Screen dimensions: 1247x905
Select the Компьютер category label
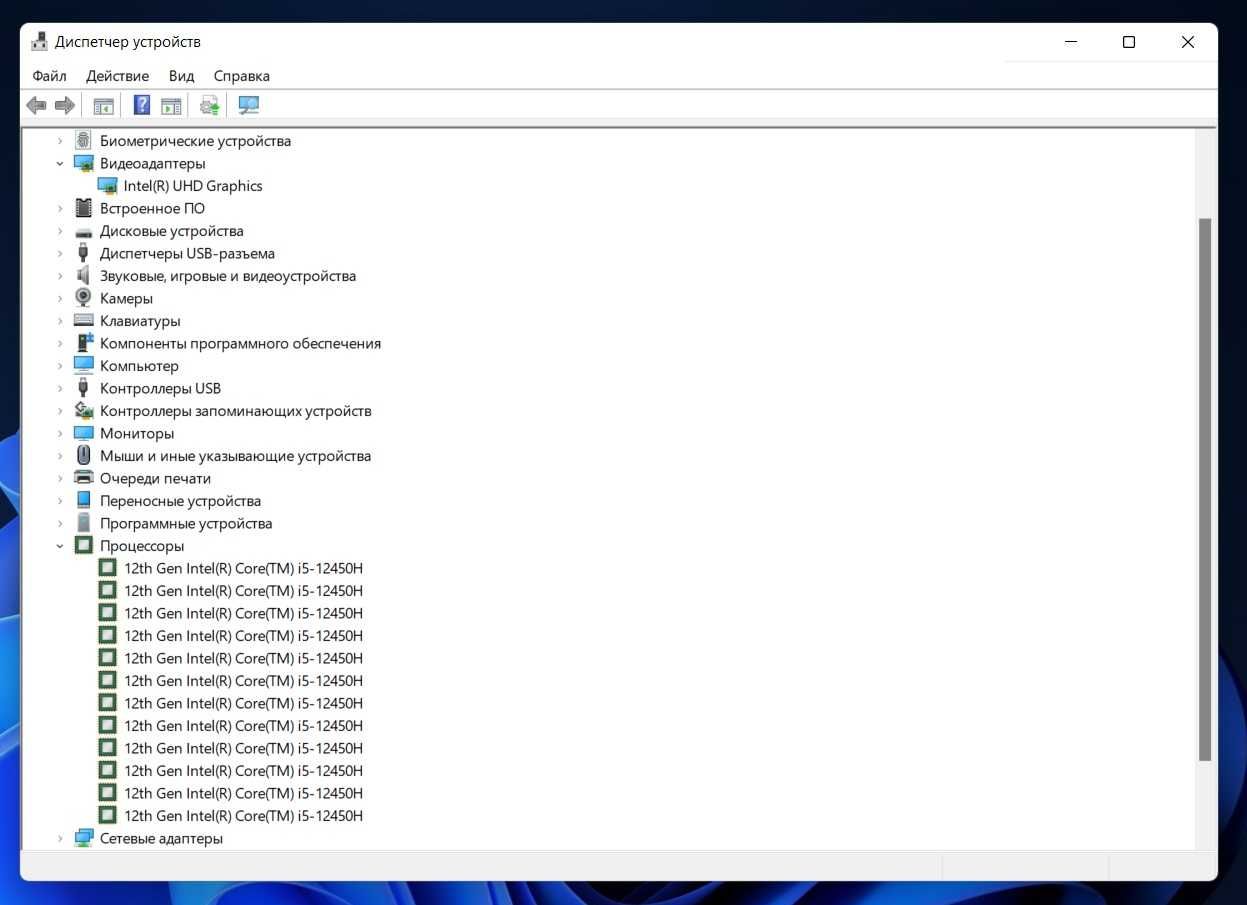tap(139, 366)
